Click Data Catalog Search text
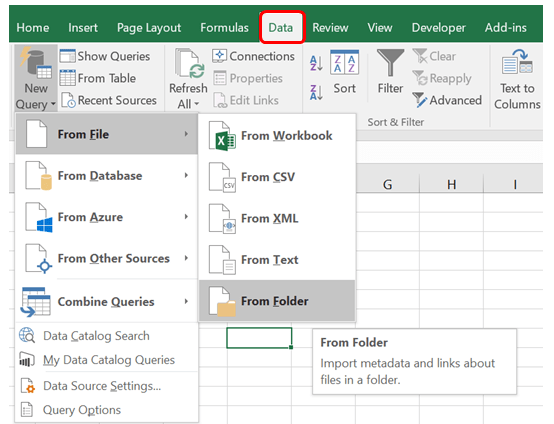The height and width of the screenshot is (424, 554). 96,336
